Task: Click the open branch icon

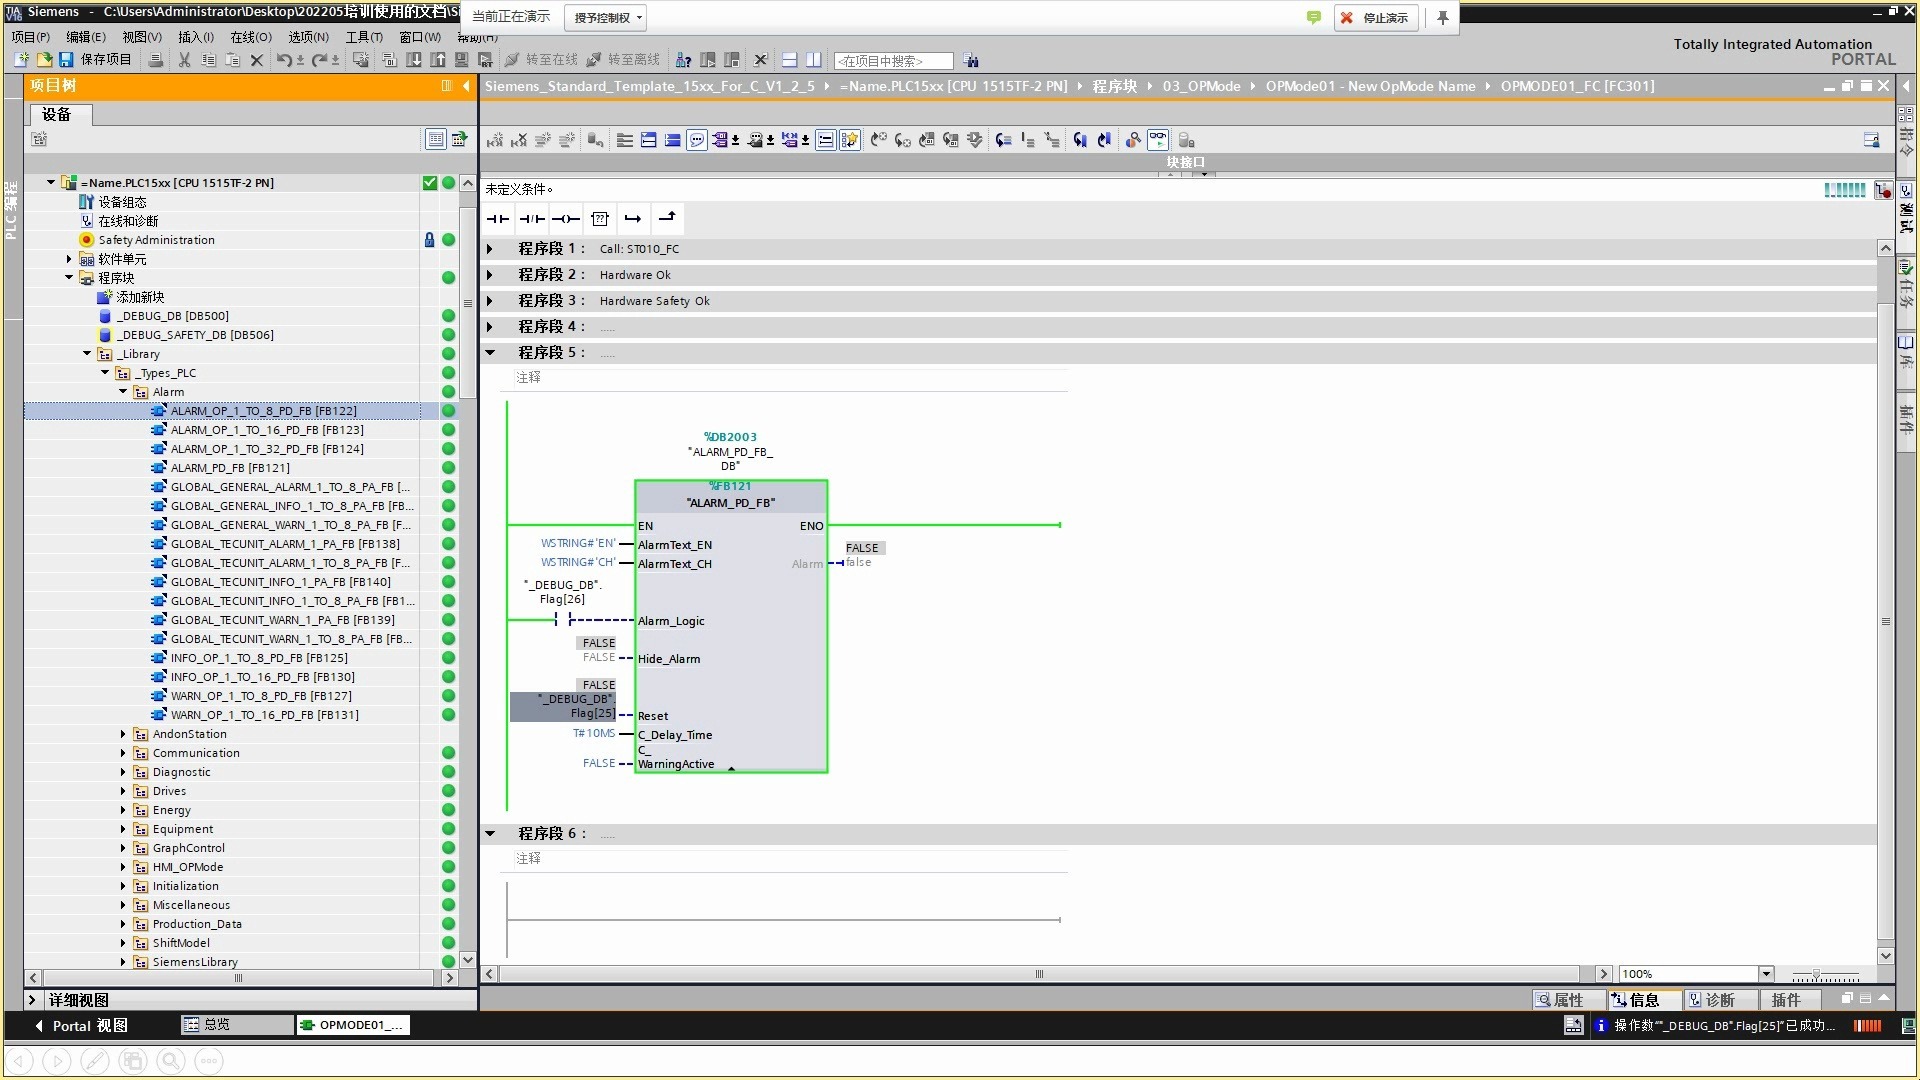Action: point(633,219)
